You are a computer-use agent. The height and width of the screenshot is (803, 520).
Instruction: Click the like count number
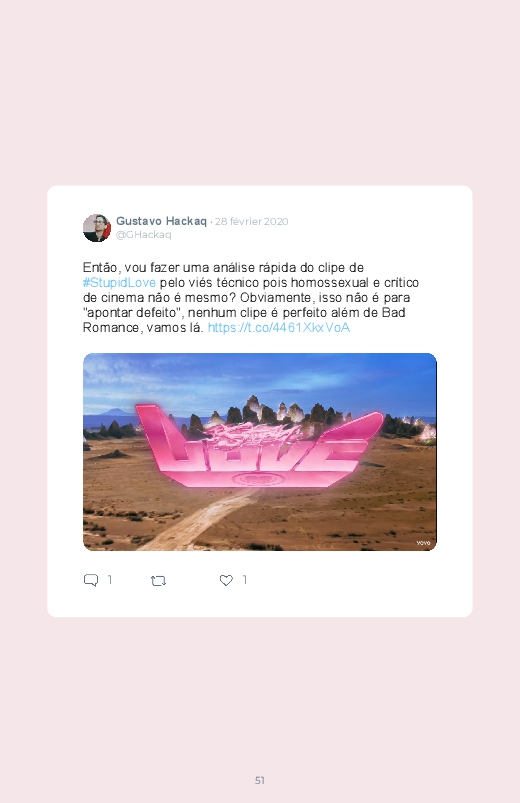click(x=245, y=580)
